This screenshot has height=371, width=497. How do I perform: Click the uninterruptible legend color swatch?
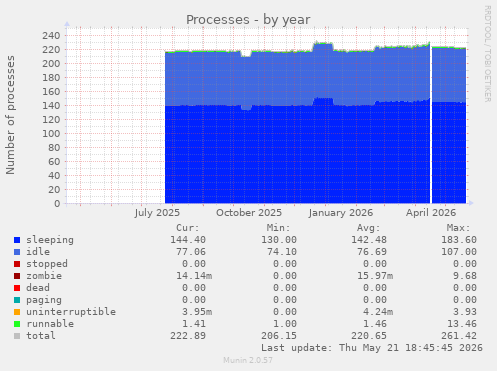(17, 312)
